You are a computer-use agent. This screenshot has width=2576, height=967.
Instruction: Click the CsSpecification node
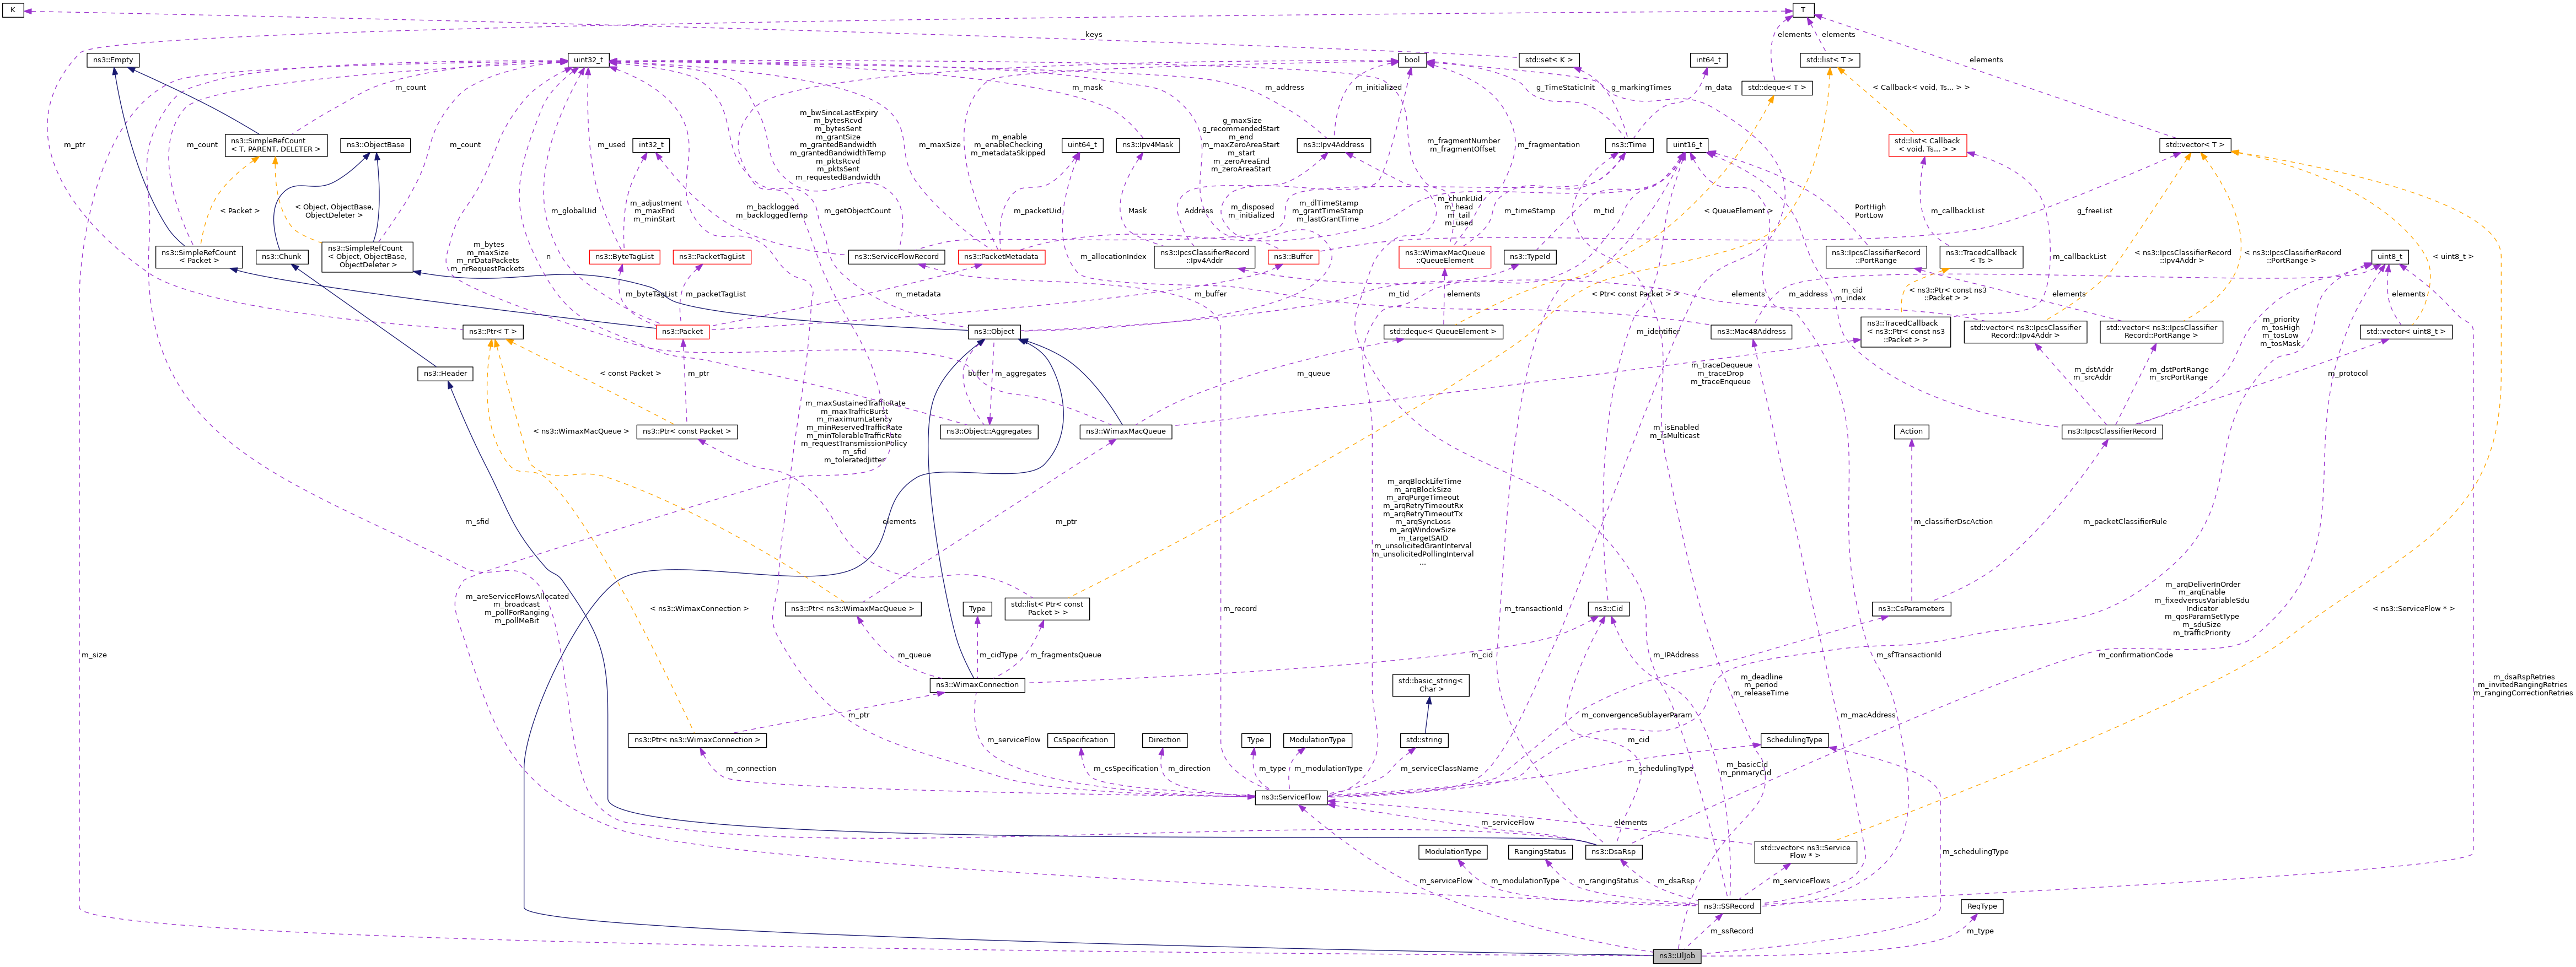point(1081,740)
